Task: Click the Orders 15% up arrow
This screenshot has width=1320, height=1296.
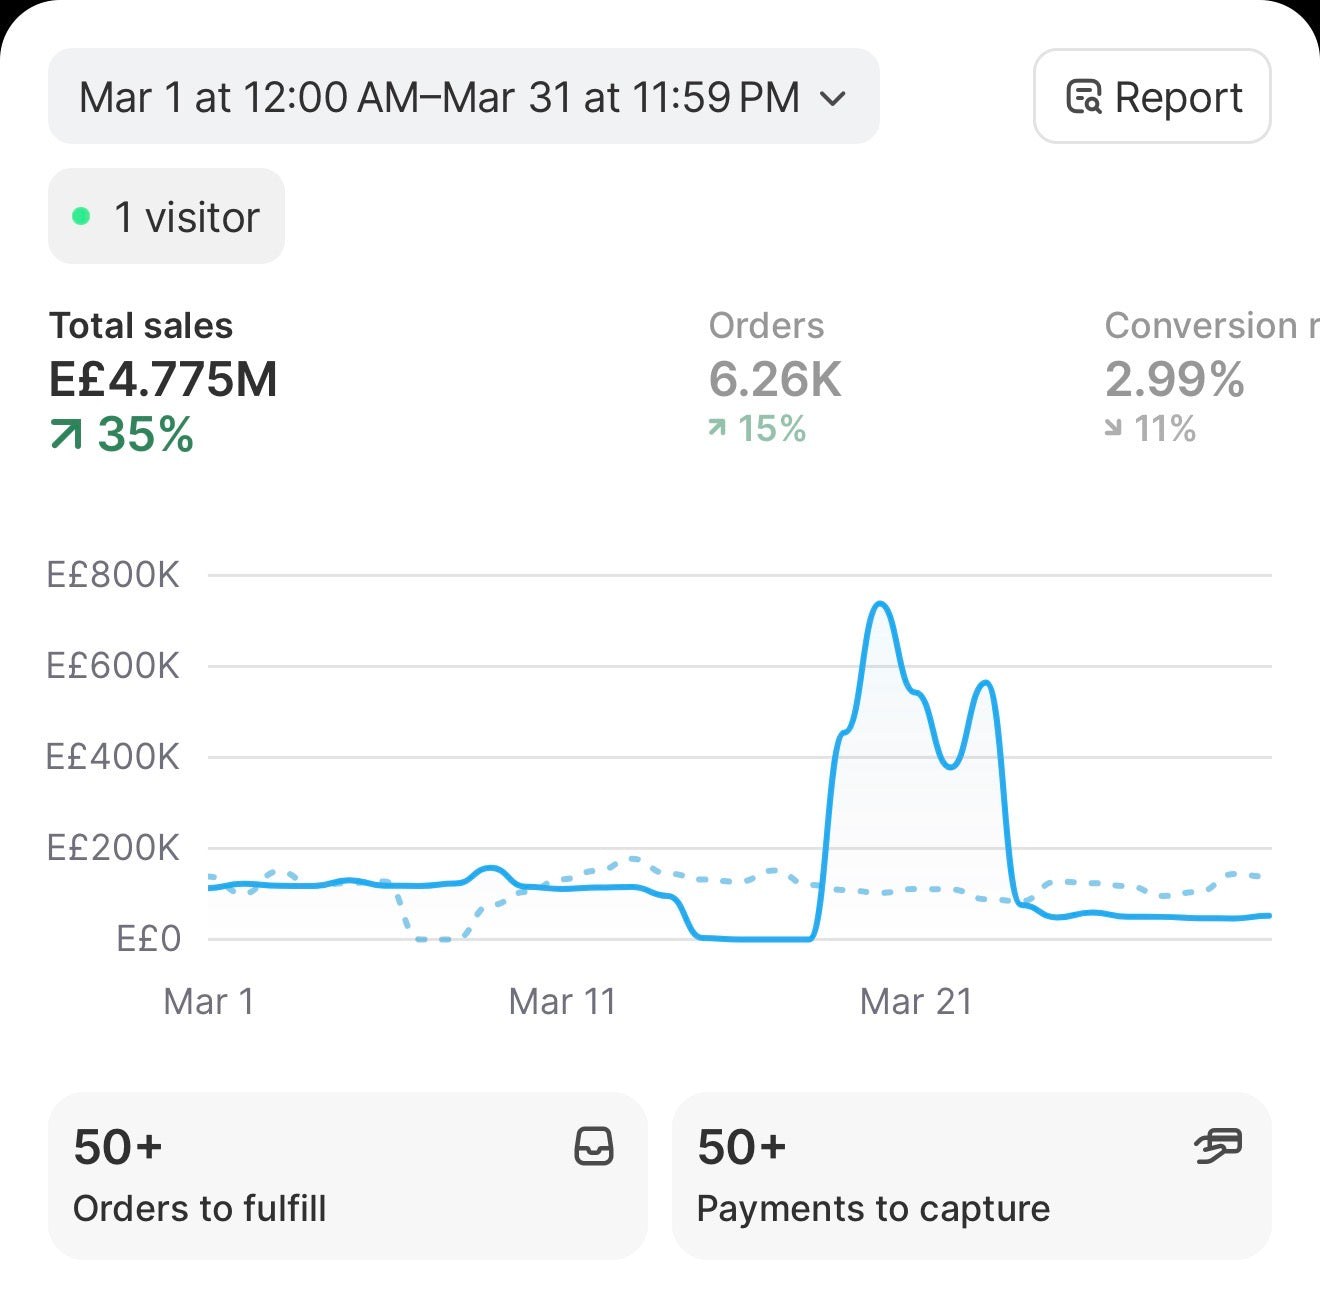Action: (x=717, y=428)
